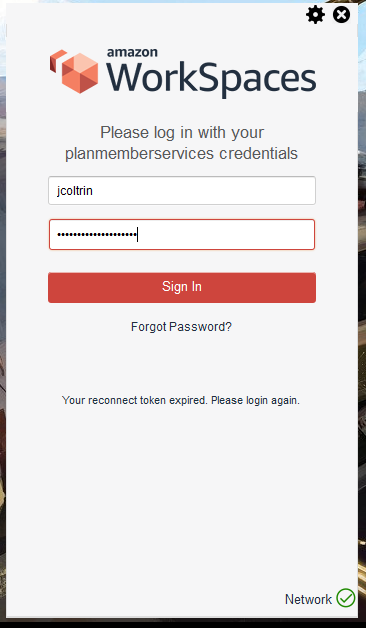366x628 pixels.
Task: Focus the masked password field
Action: coord(182,234)
